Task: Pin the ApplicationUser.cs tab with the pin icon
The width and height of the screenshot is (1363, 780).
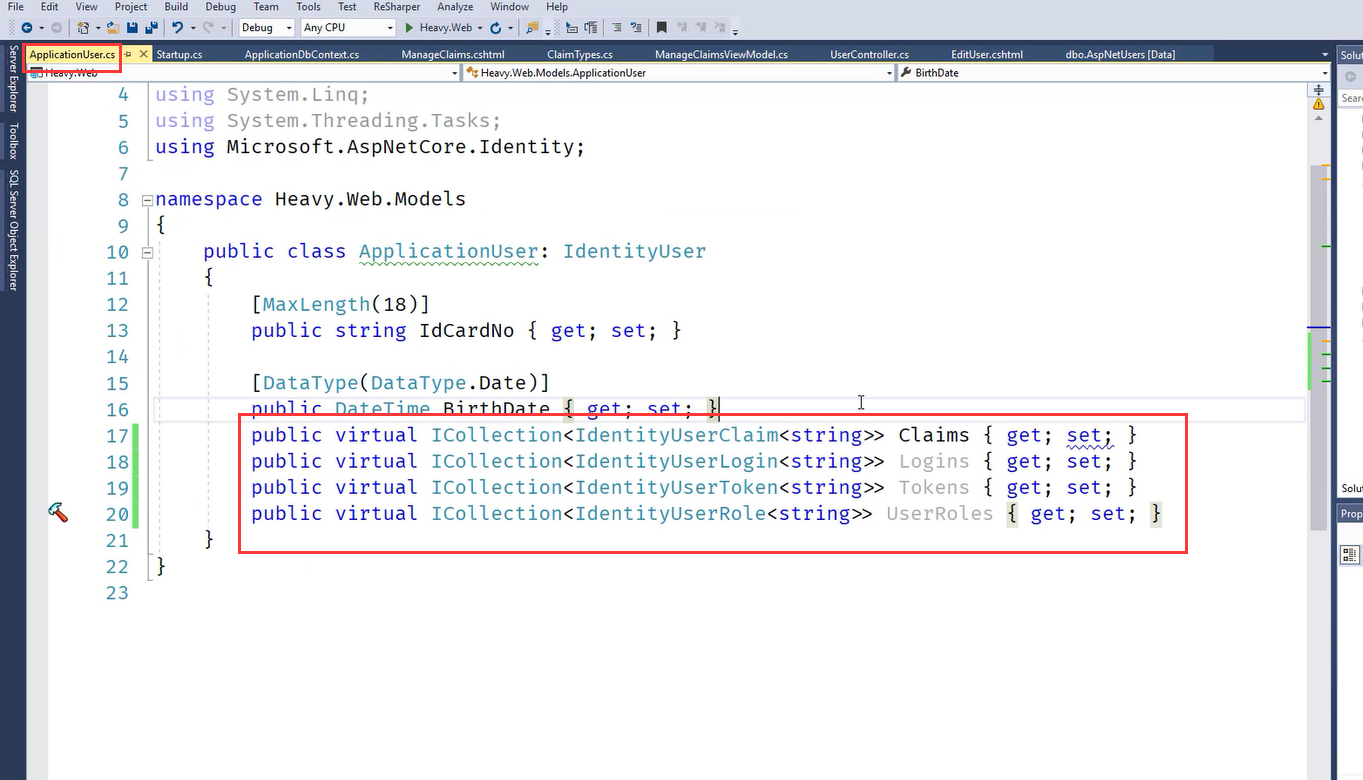Action: point(128,54)
